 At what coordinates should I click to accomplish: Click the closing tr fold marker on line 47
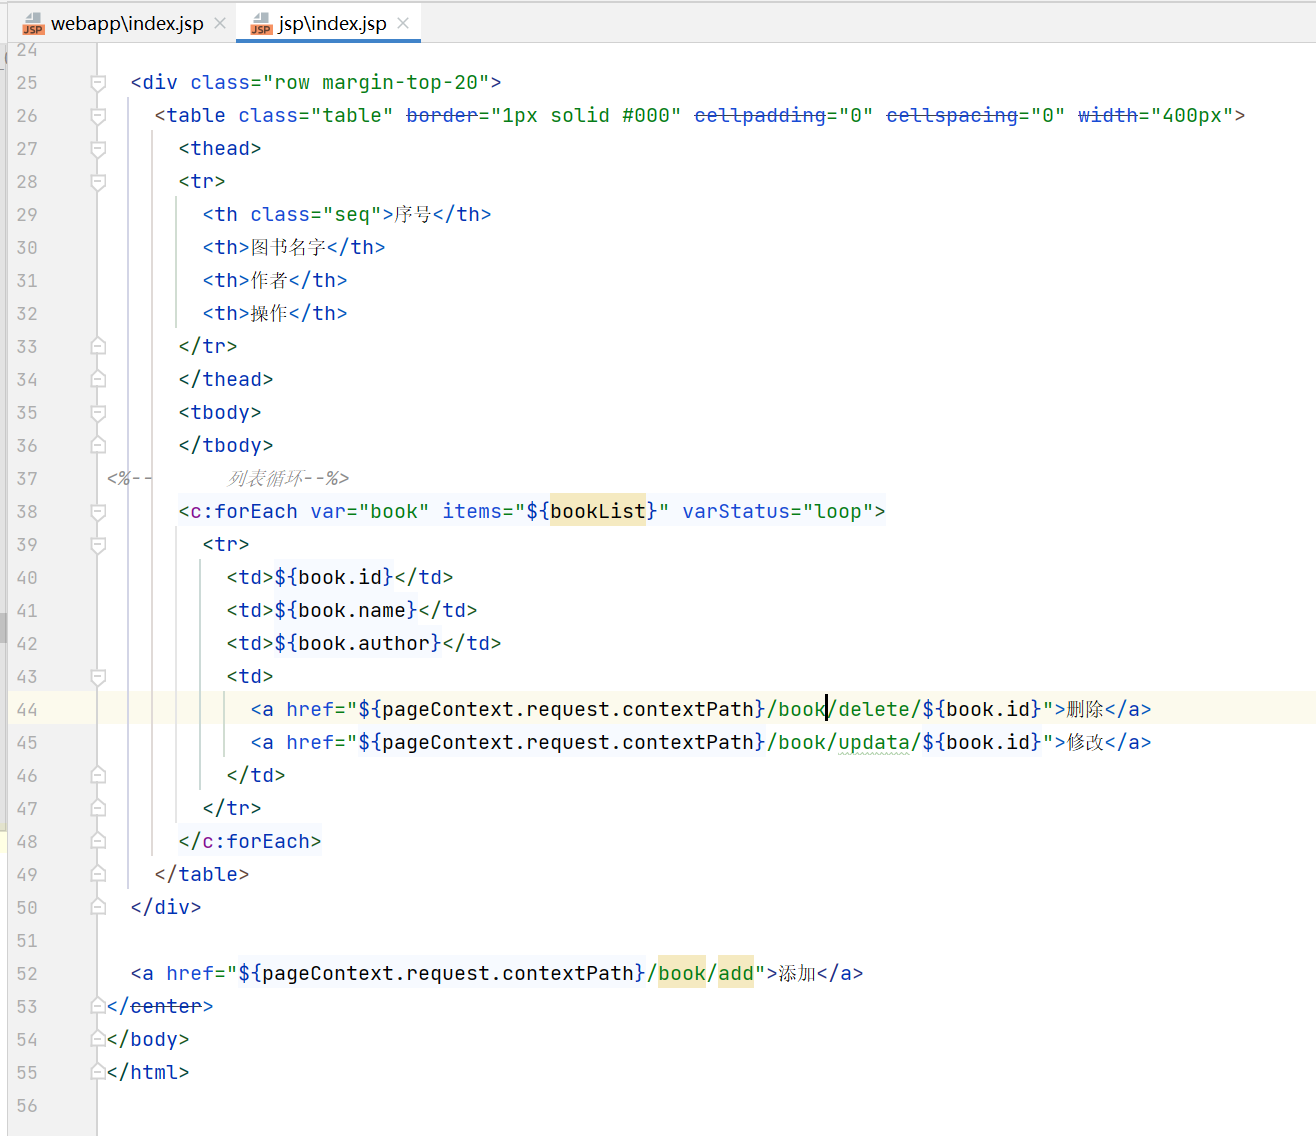coord(98,808)
